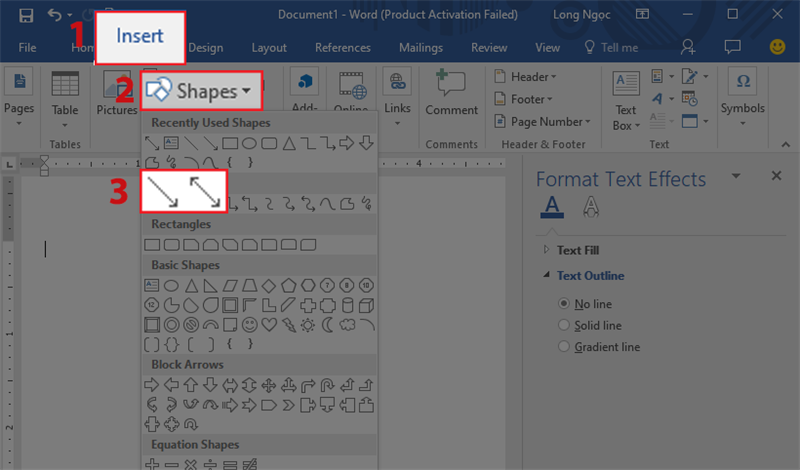Collapse the Text Outline section
The width and height of the screenshot is (800, 470).
[590, 276]
